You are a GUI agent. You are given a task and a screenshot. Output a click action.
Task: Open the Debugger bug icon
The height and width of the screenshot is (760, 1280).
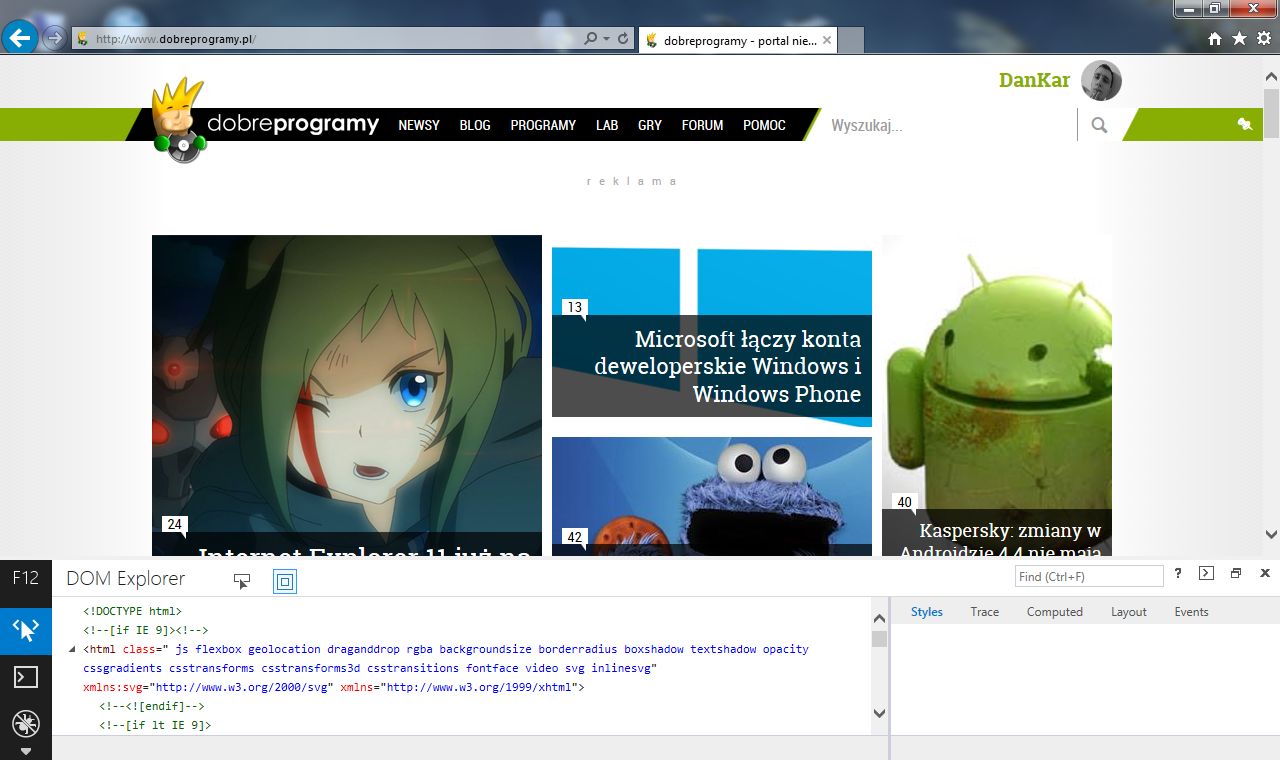coord(26,723)
